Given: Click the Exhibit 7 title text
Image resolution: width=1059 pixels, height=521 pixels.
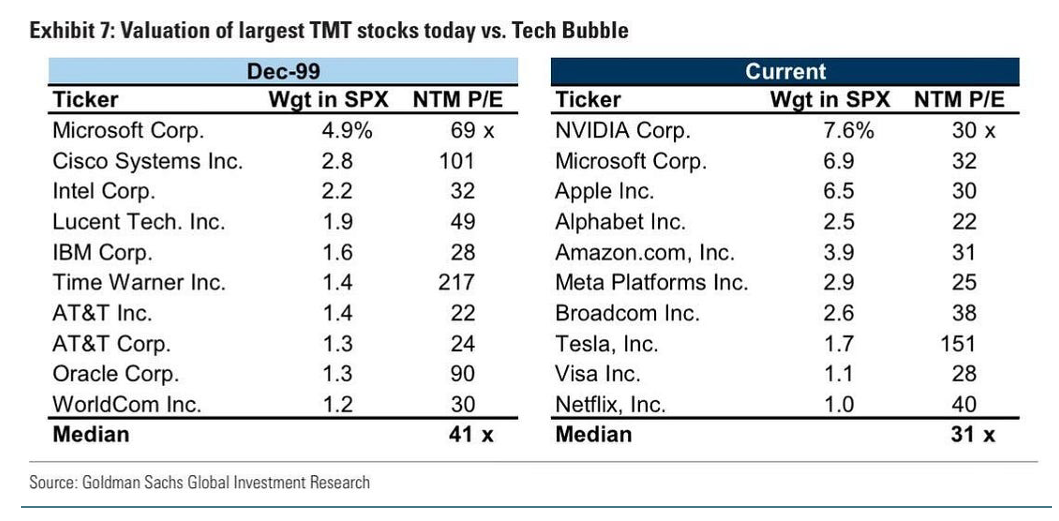Looking at the screenshot, I should (329, 30).
